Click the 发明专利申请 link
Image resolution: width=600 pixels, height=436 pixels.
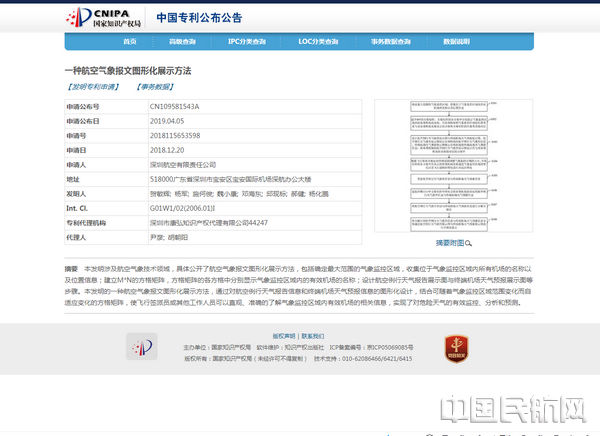click(97, 87)
